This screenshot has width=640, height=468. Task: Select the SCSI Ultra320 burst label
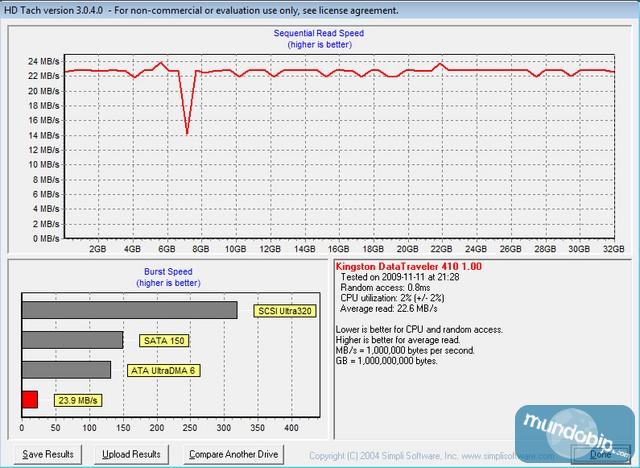click(285, 311)
